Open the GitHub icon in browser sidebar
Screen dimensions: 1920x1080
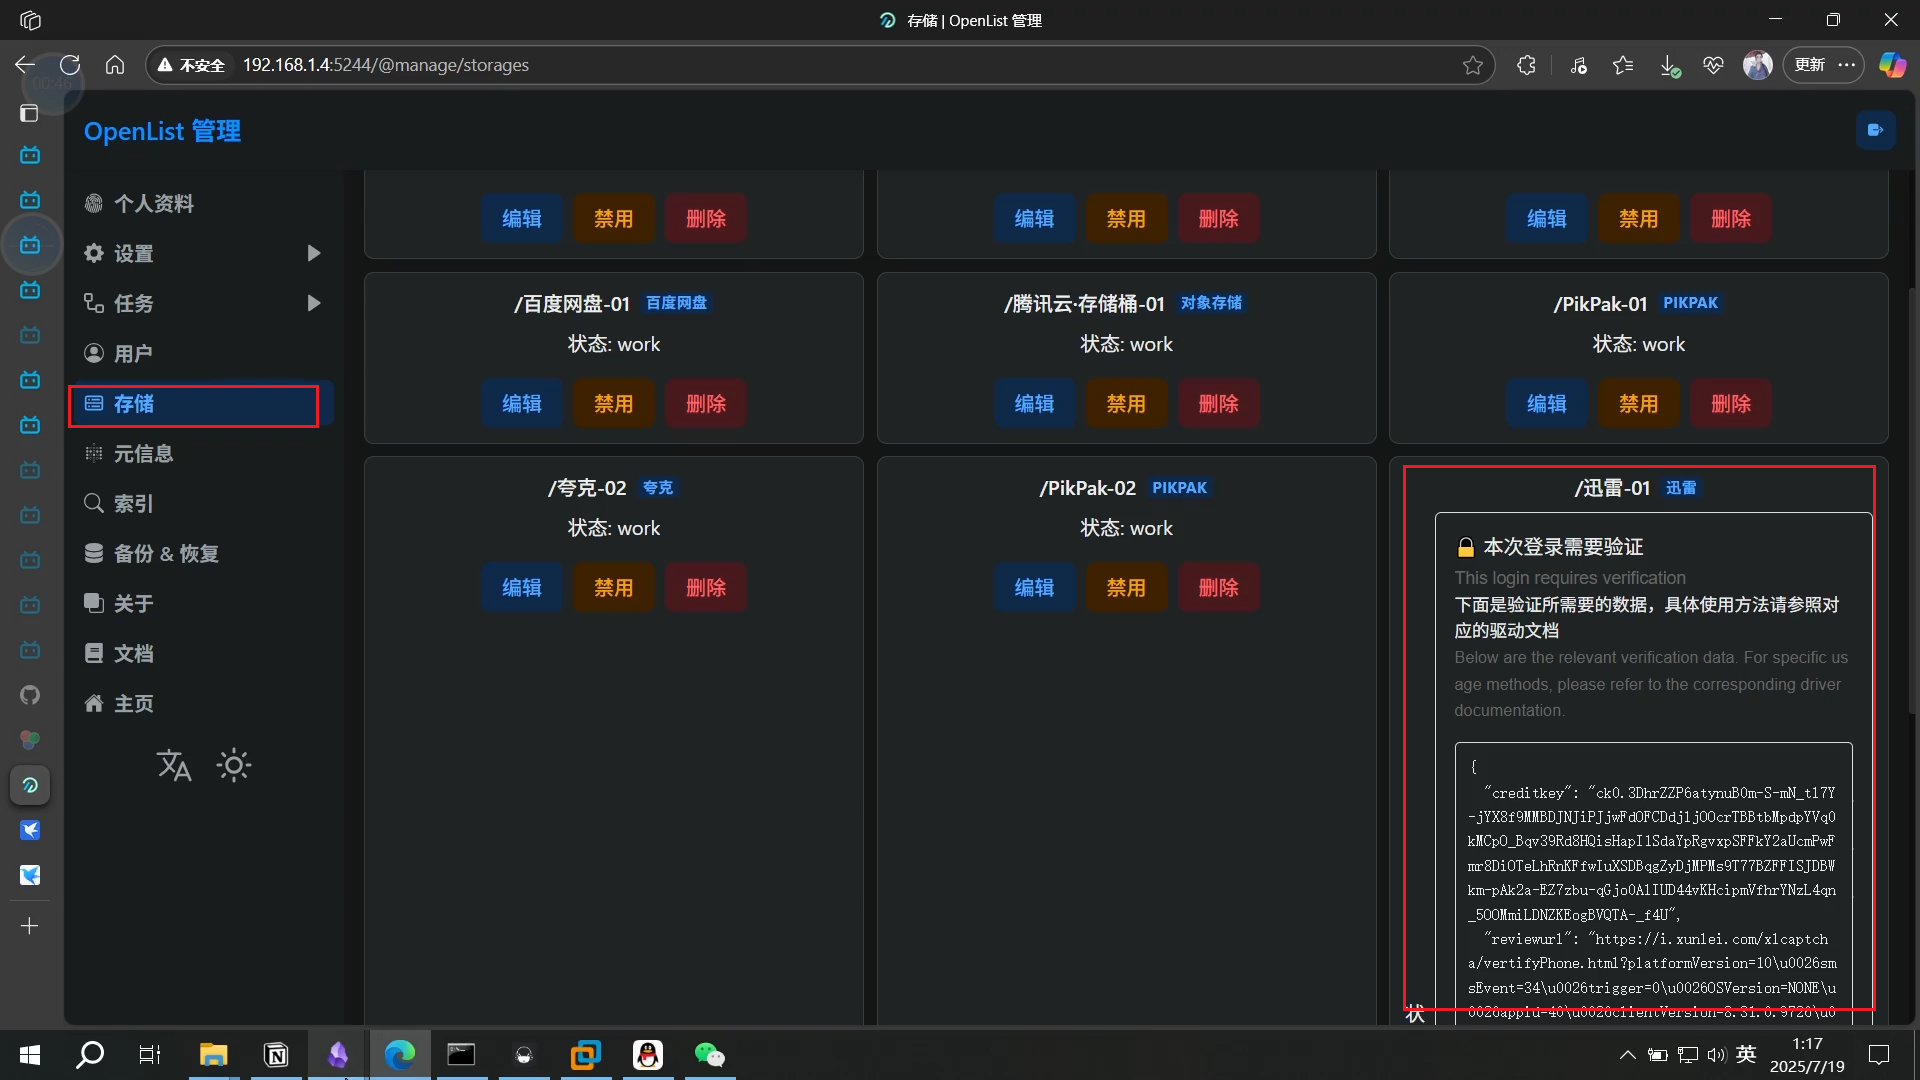(x=30, y=695)
